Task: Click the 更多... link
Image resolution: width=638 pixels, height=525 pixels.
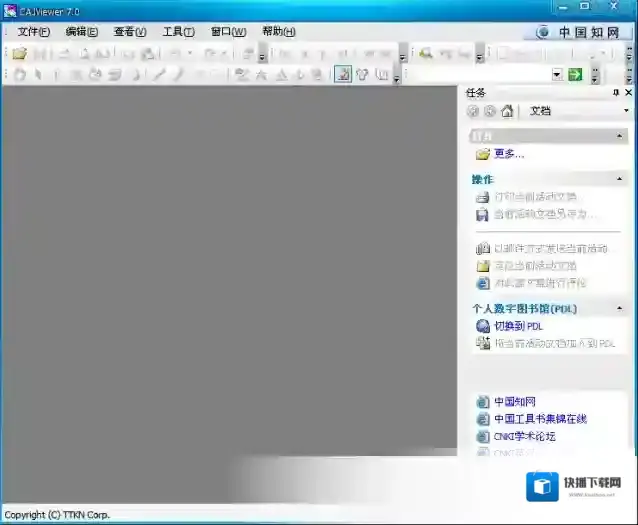Action: (509, 154)
